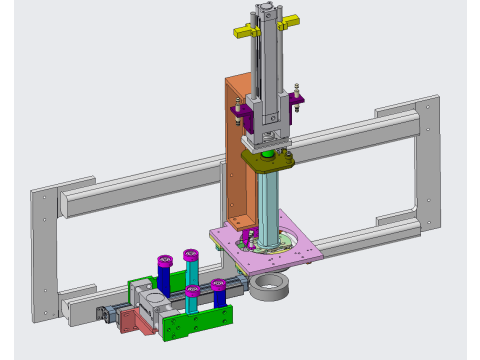Screen dimensions: 480x360
Task: Select the right yellow bracket at top
Action: (289, 22)
